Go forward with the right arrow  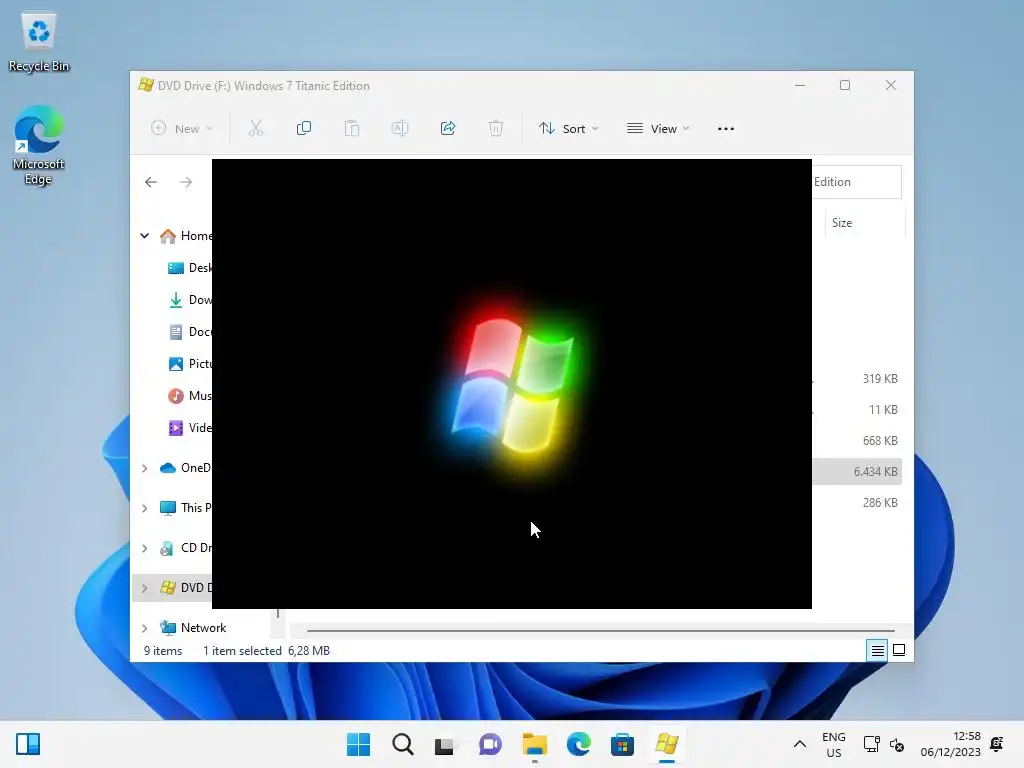click(186, 182)
